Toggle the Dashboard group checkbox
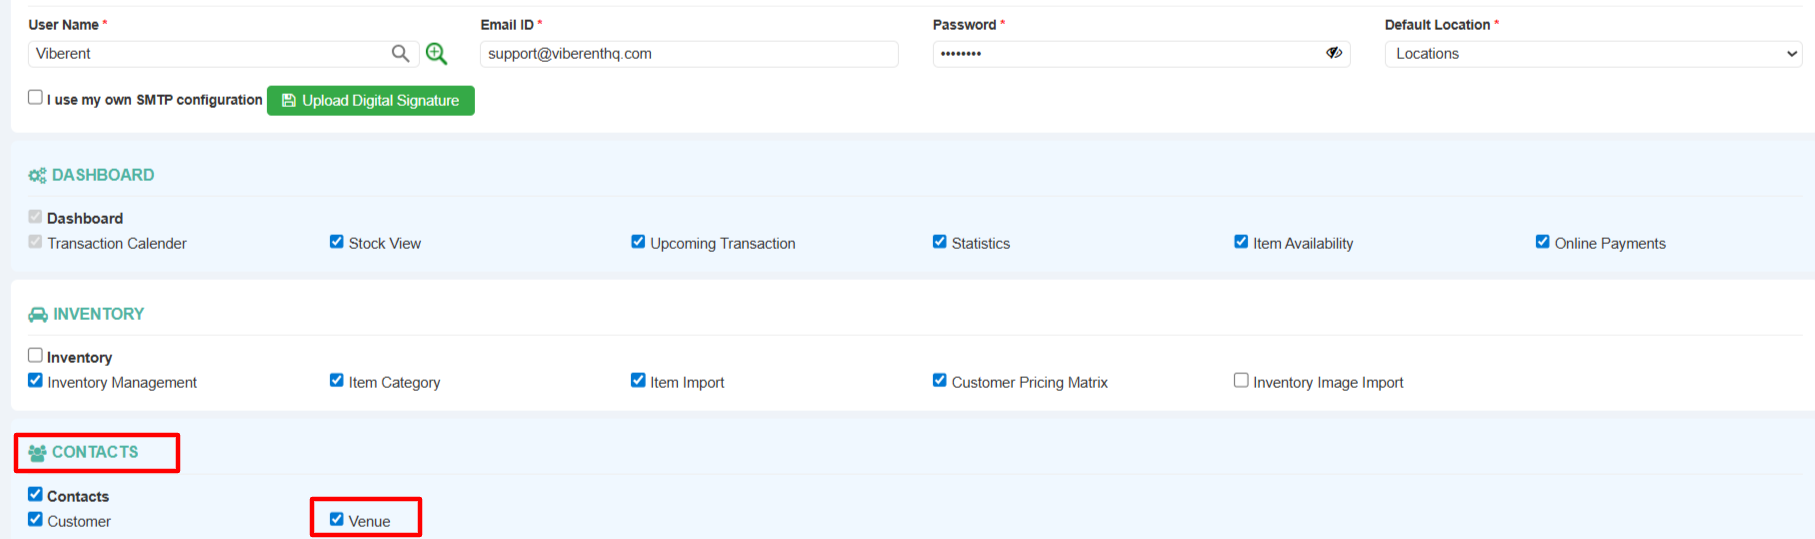Image resolution: width=1815 pixels, height=539 pixels. [x=35, y=216]
